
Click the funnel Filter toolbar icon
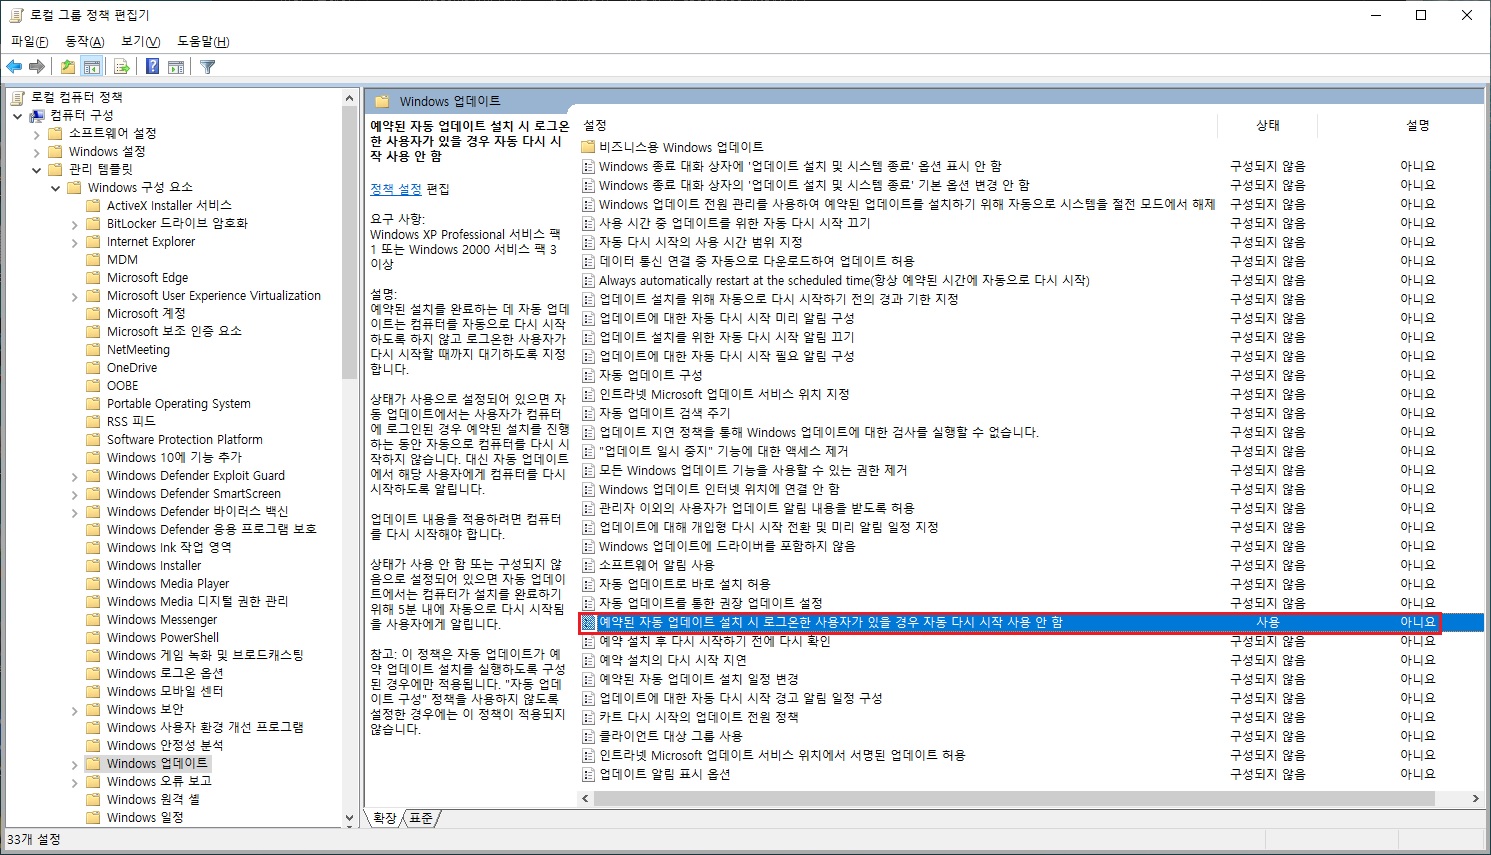click(x=207, y=67)
